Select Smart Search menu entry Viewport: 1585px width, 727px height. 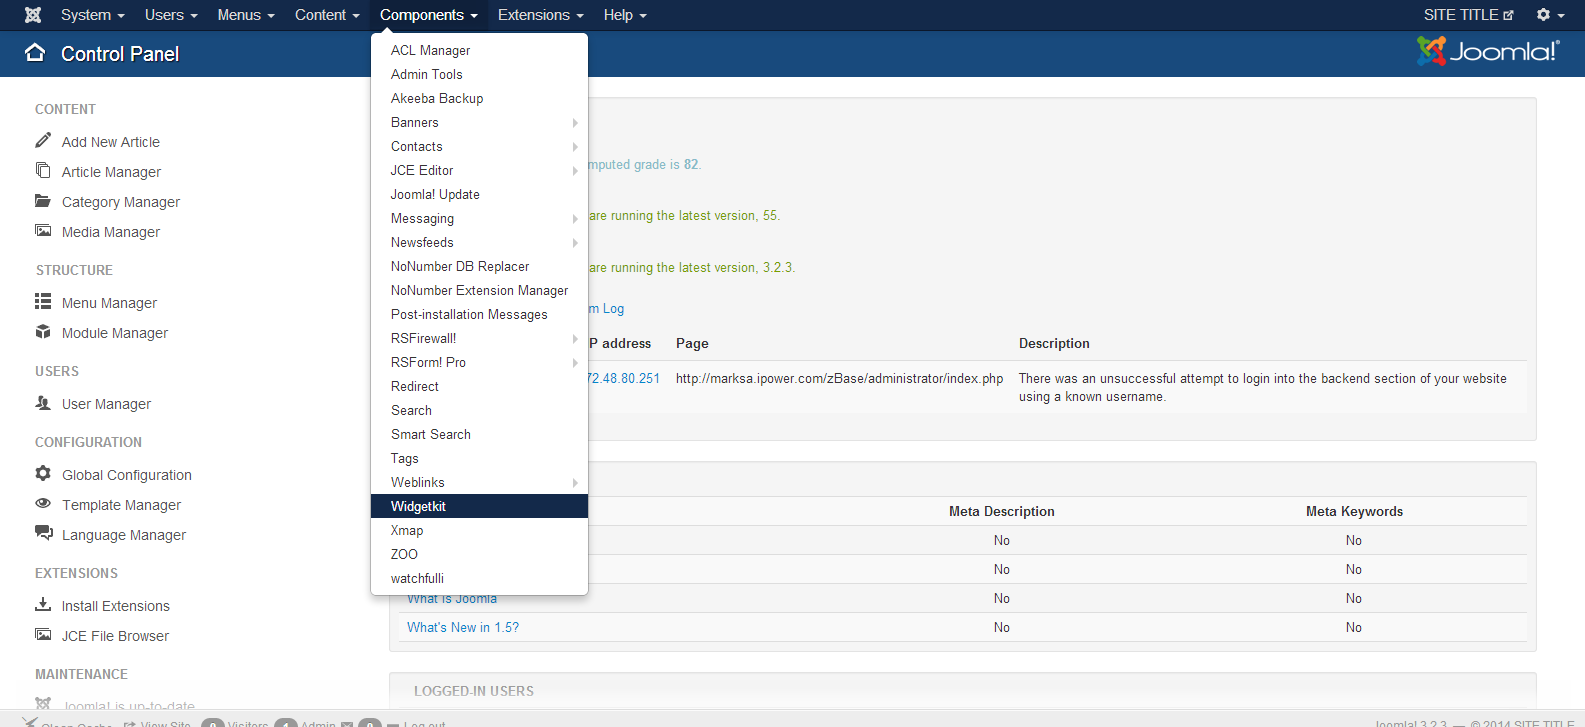(479, 434)
